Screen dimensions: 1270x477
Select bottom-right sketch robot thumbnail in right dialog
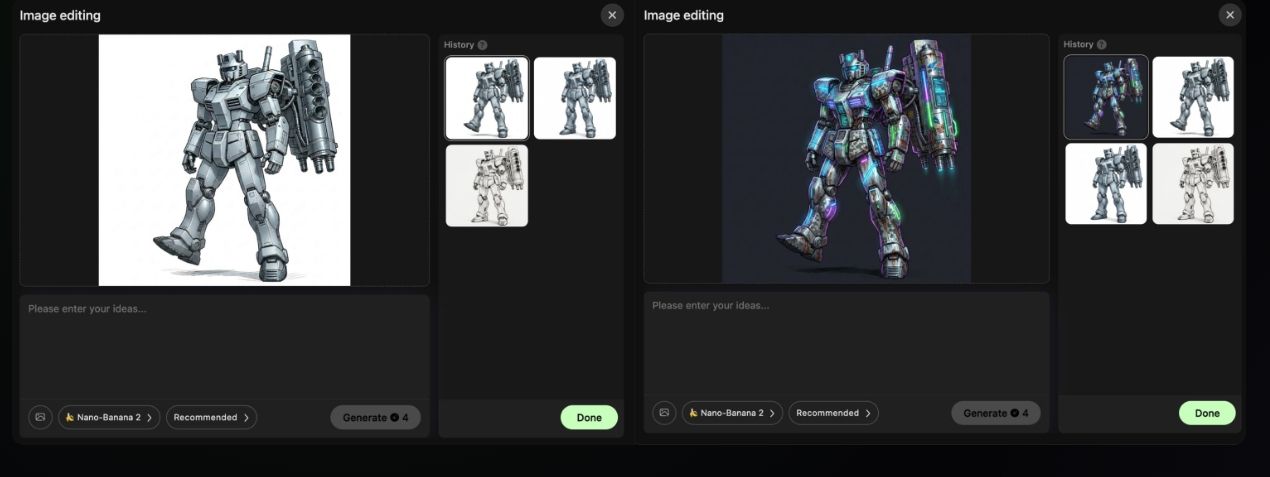pos(1193,184)
